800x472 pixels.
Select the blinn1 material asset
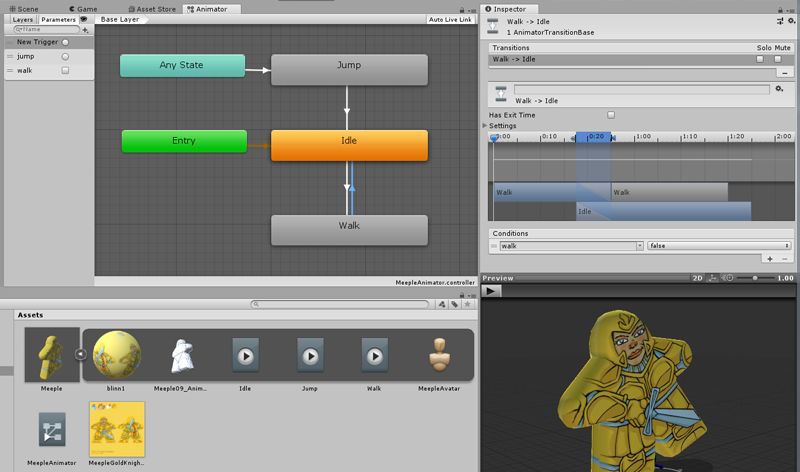pos(117,355)
